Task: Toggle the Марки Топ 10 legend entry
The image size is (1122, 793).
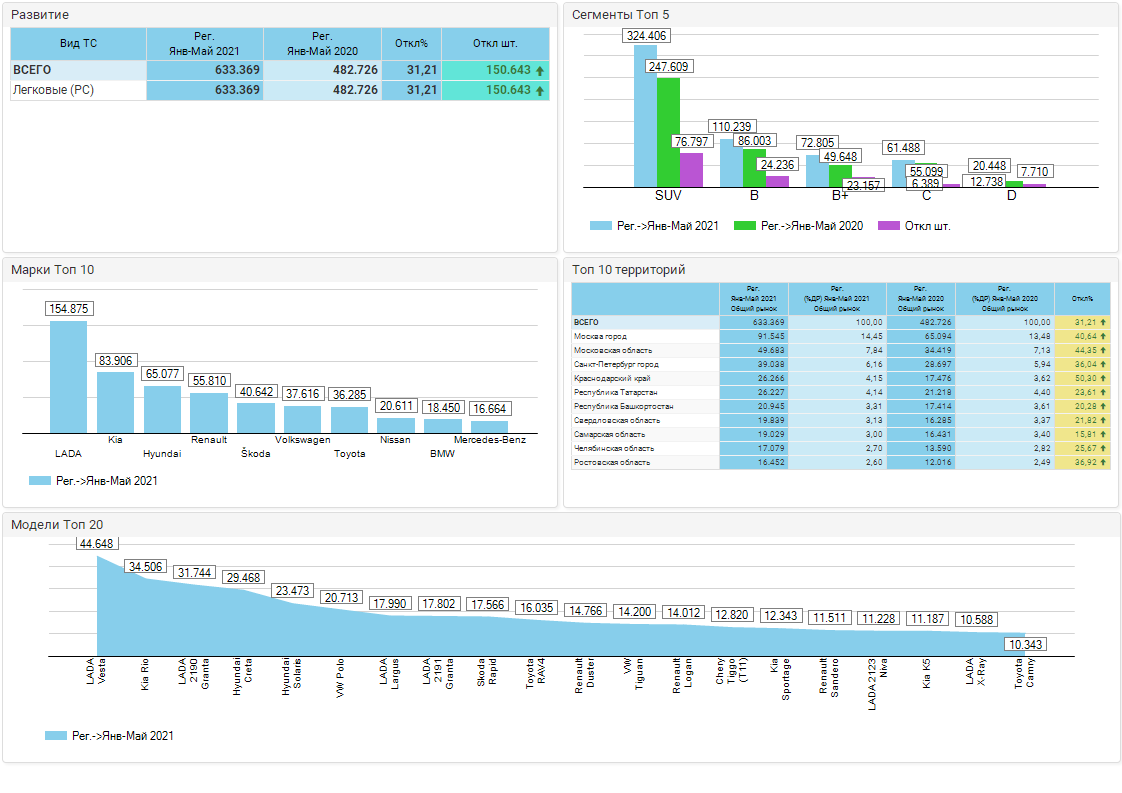Action: (39, 481)
